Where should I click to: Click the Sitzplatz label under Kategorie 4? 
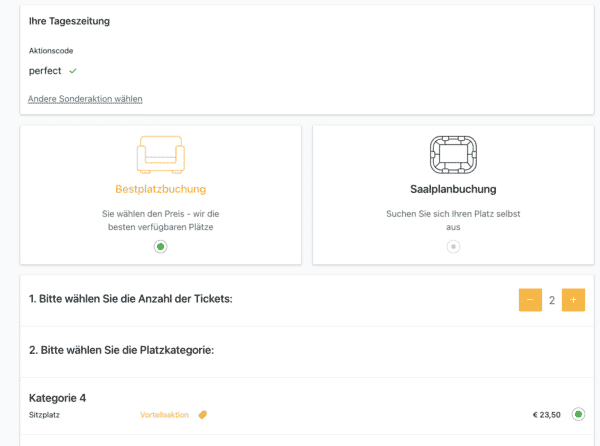[x=44, y=415]
